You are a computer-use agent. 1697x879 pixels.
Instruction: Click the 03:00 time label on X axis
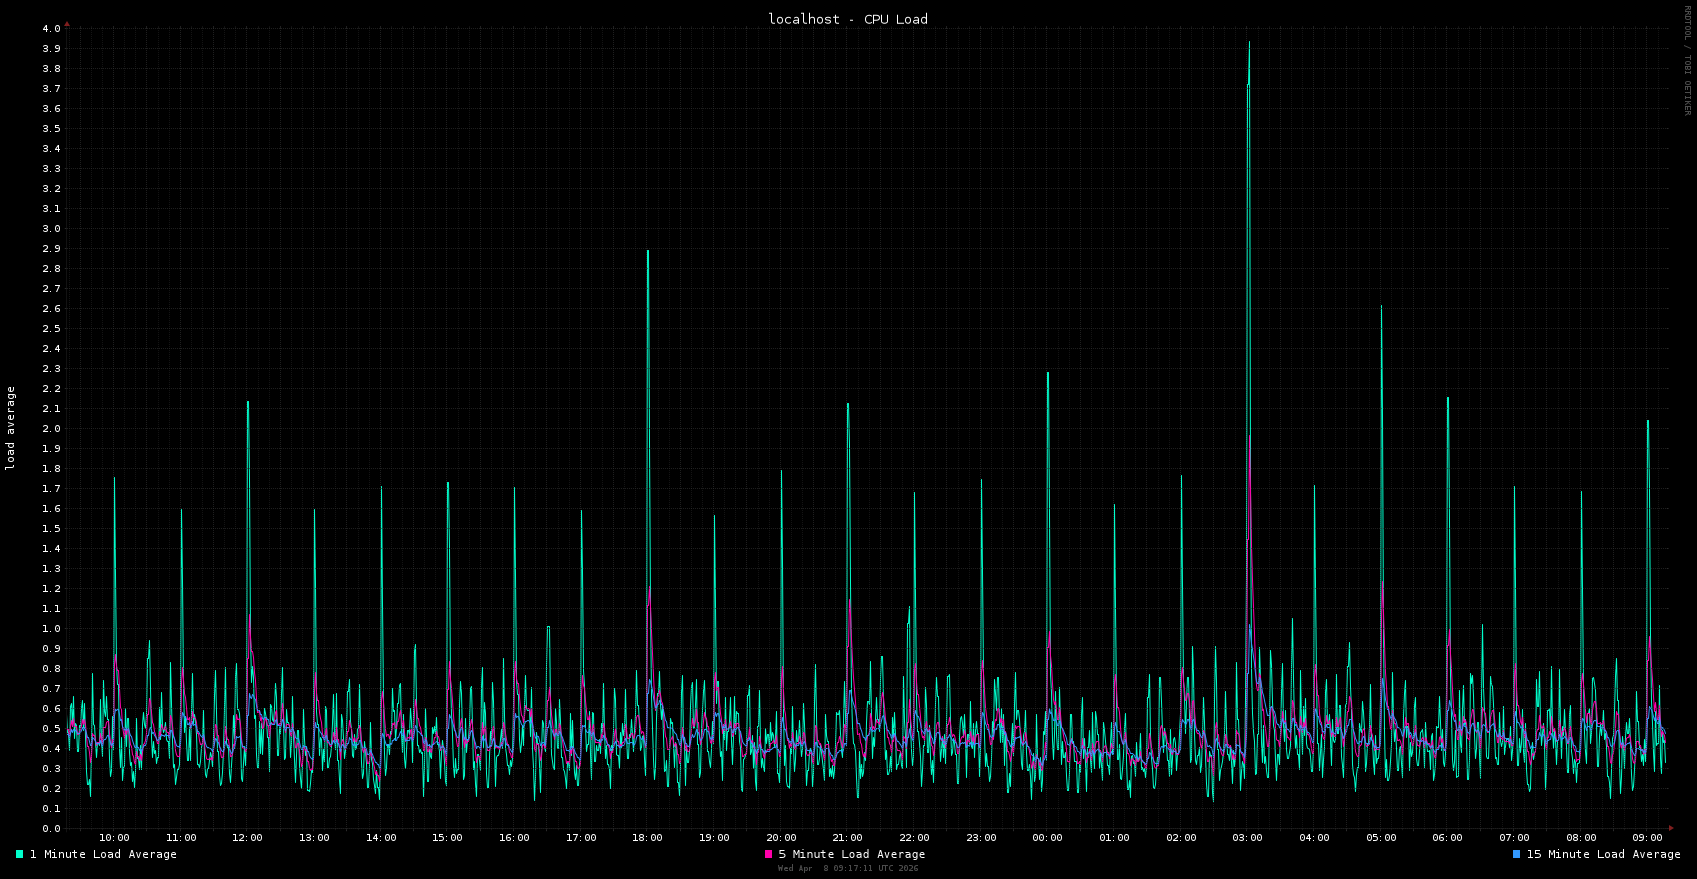pyautogui.click(x=1247, y=838)
